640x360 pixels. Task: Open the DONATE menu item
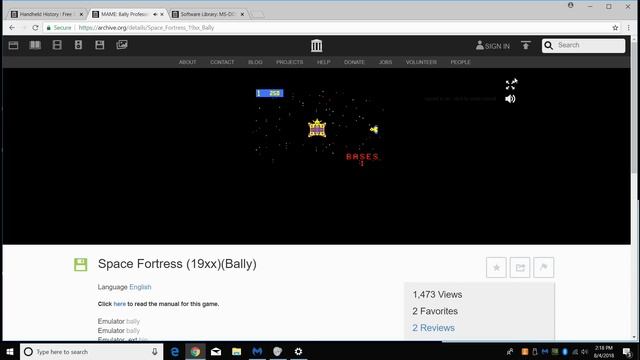coord(354,62)
